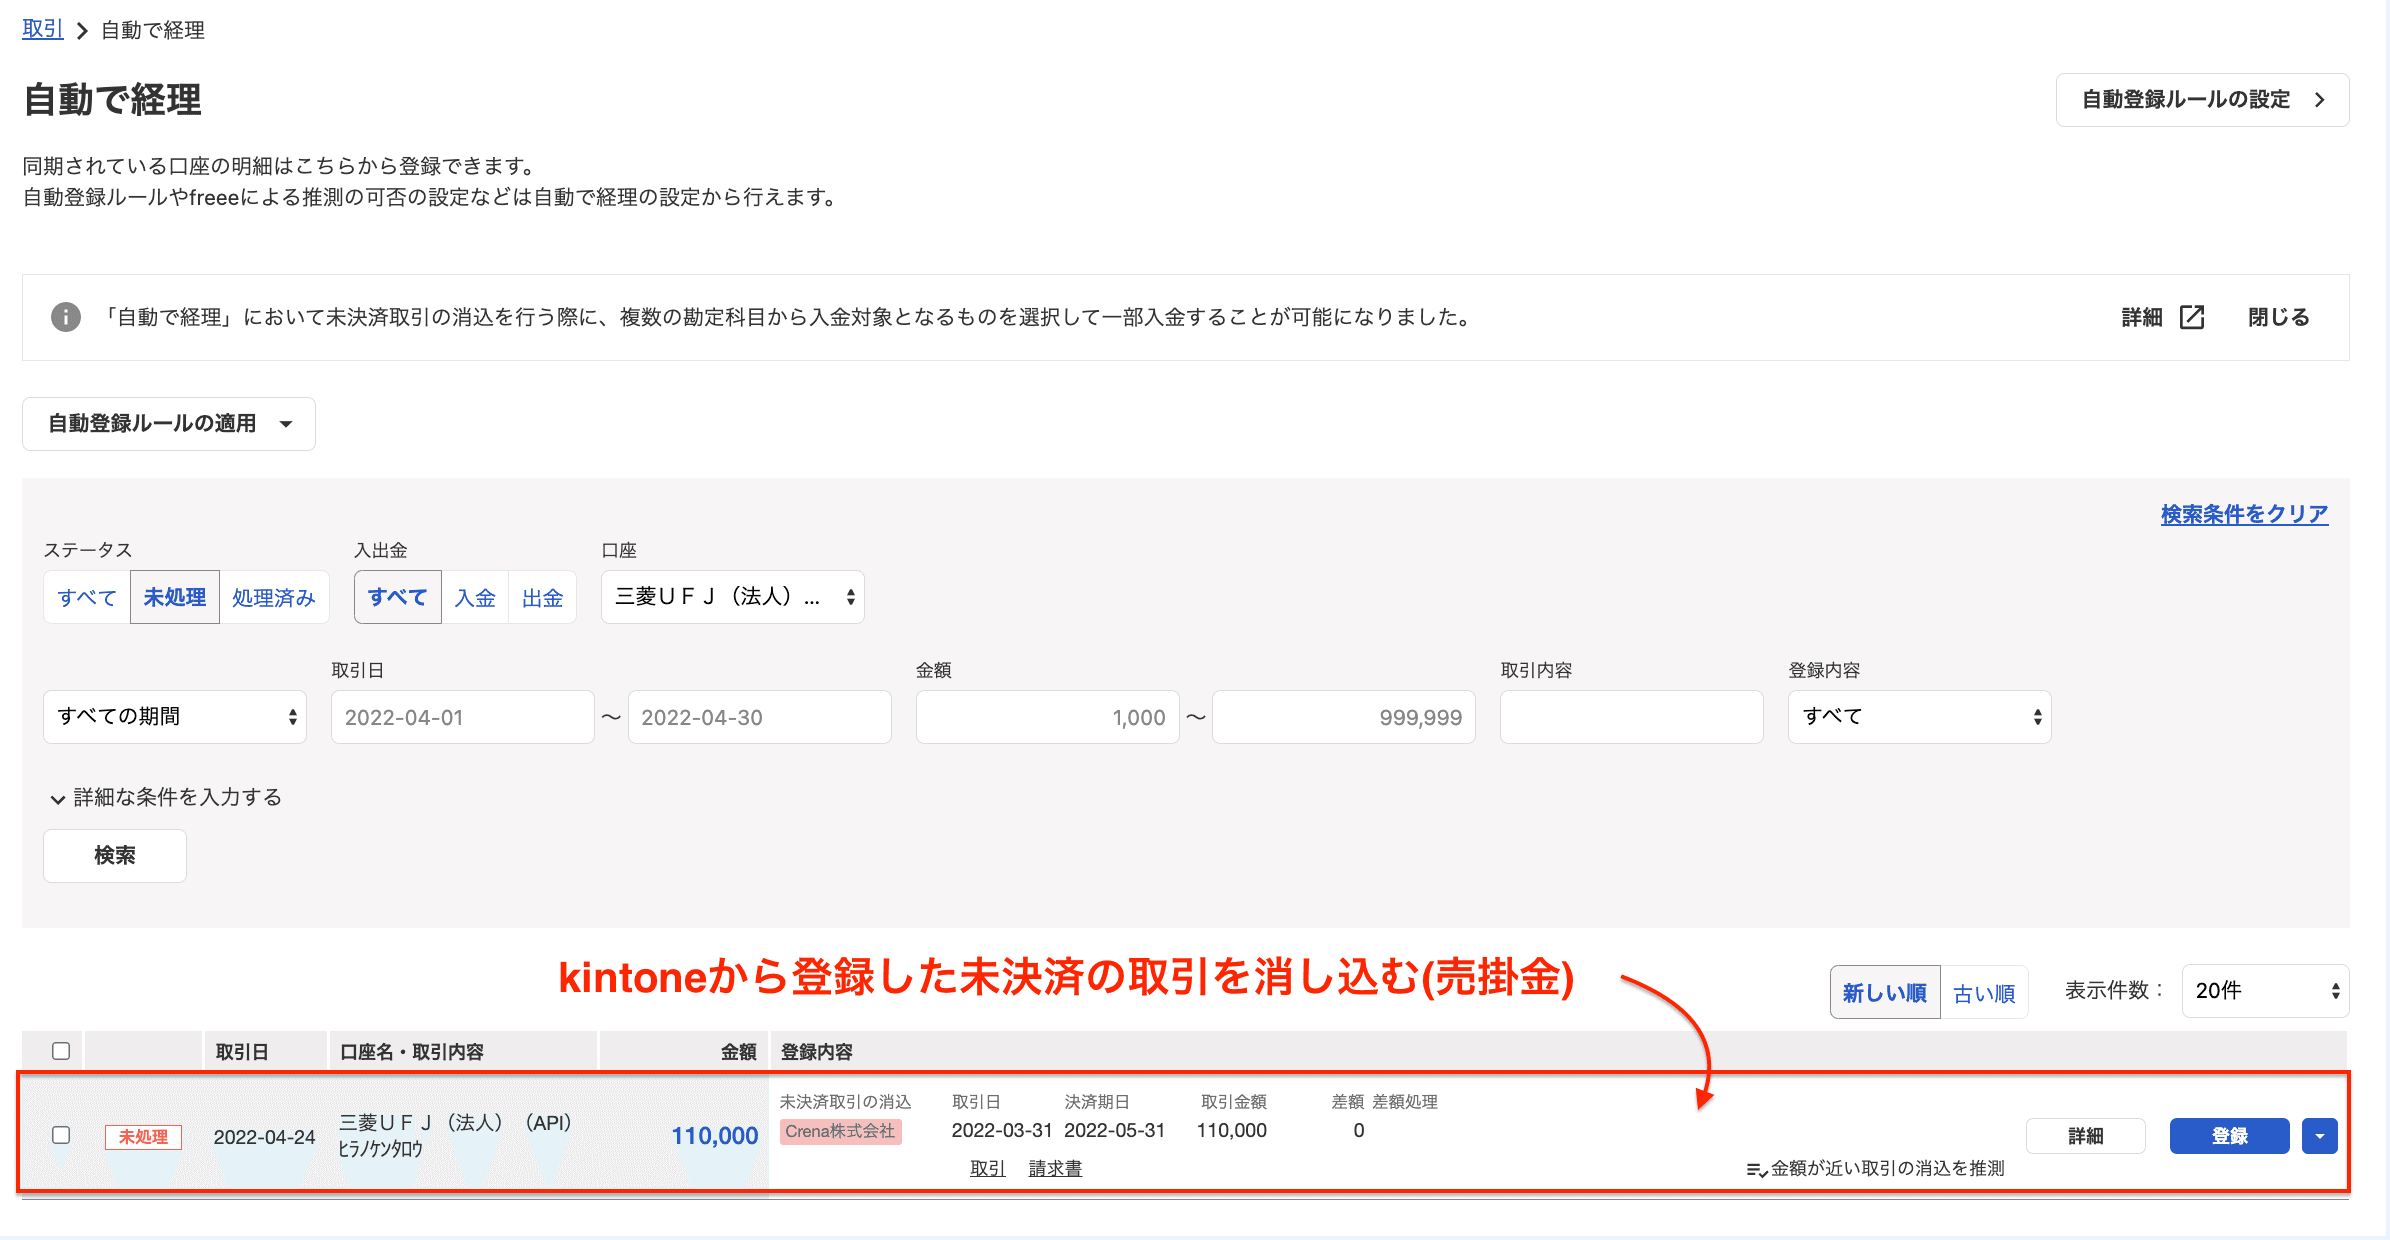Click the info circle icon in the notice banner
The height and width of the screenshot is (1240, 2390).
pos(66,317)
